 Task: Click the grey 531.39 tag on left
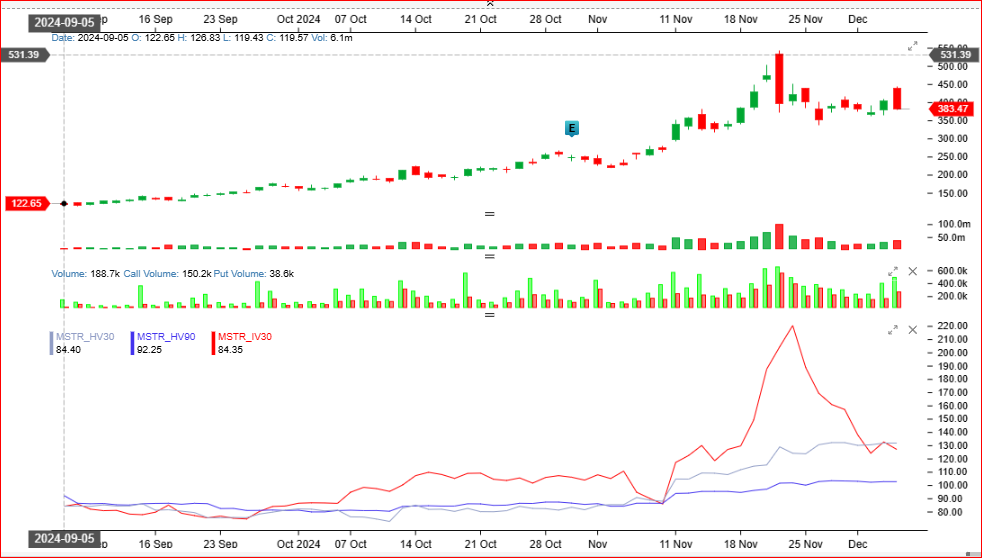point(24,54)
